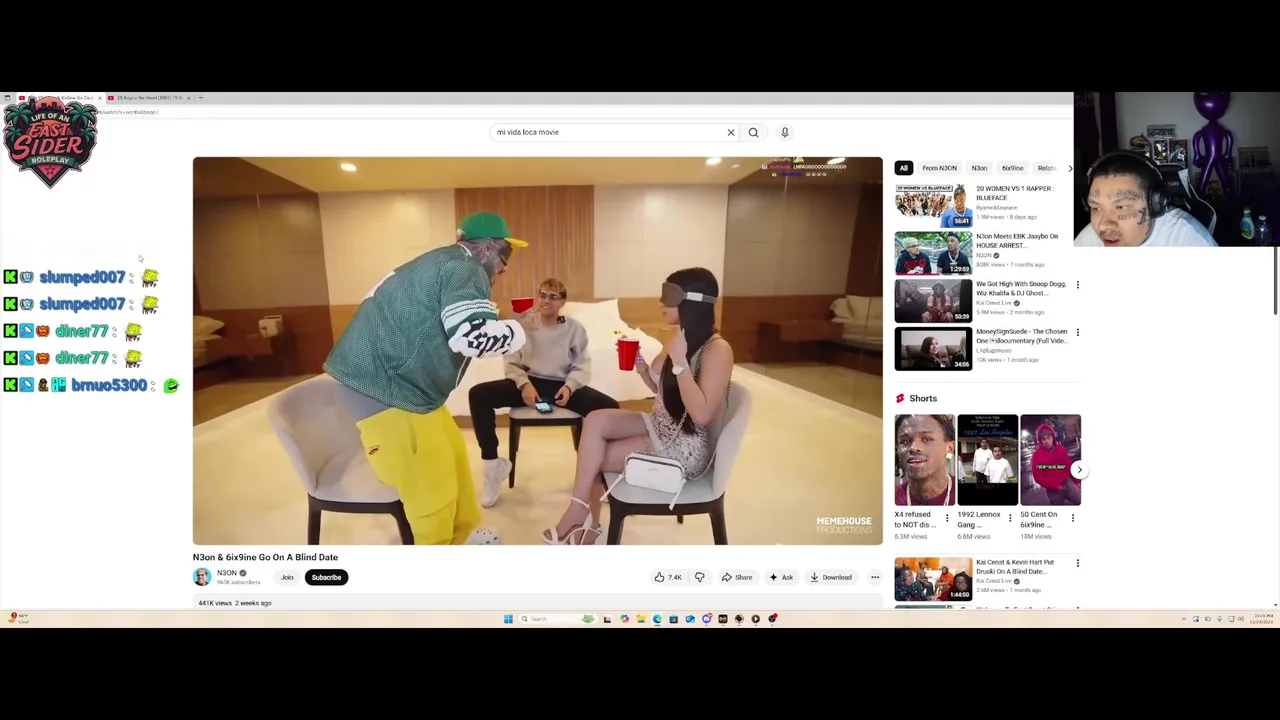Open 20 Women vs 1 Rapper Blueface thumbnail
Image resolution: width=1280 pixels, height=720 pixels.
(933, 205)
